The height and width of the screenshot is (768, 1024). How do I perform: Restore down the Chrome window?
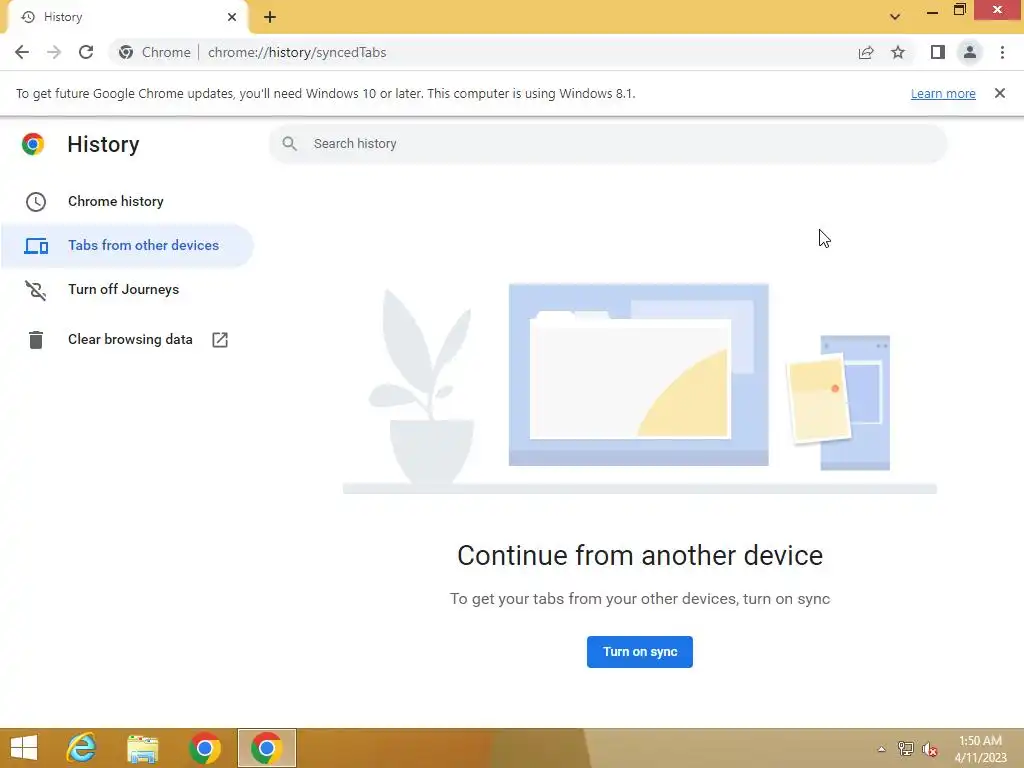coord(959,10)
